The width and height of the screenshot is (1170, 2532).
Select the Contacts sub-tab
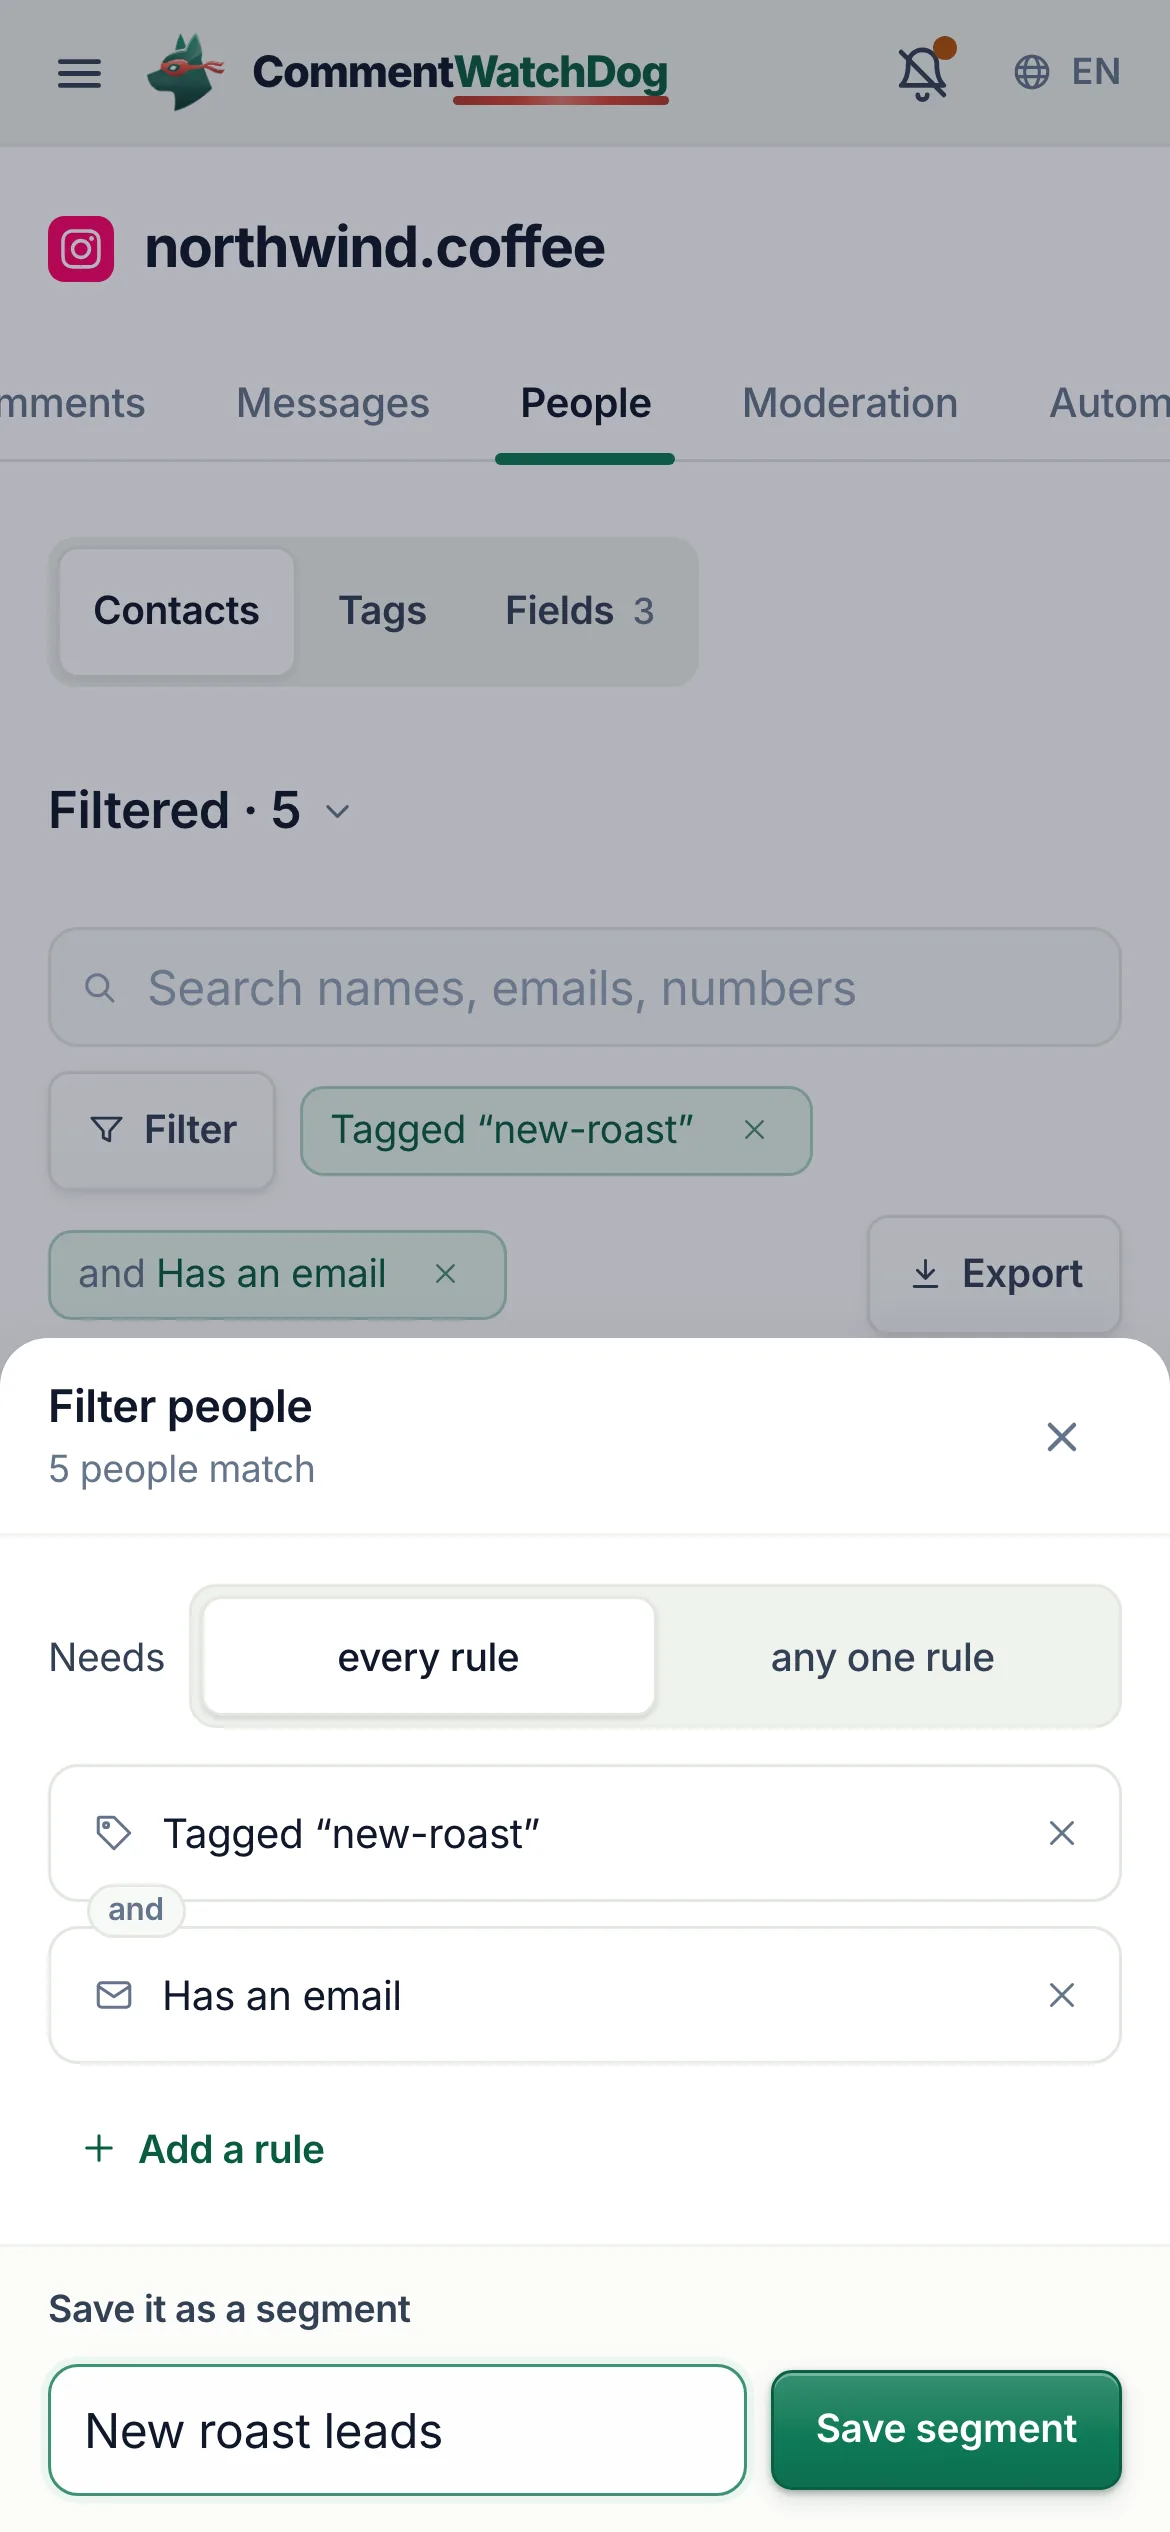pyautogui.click(x=177, y=611)
